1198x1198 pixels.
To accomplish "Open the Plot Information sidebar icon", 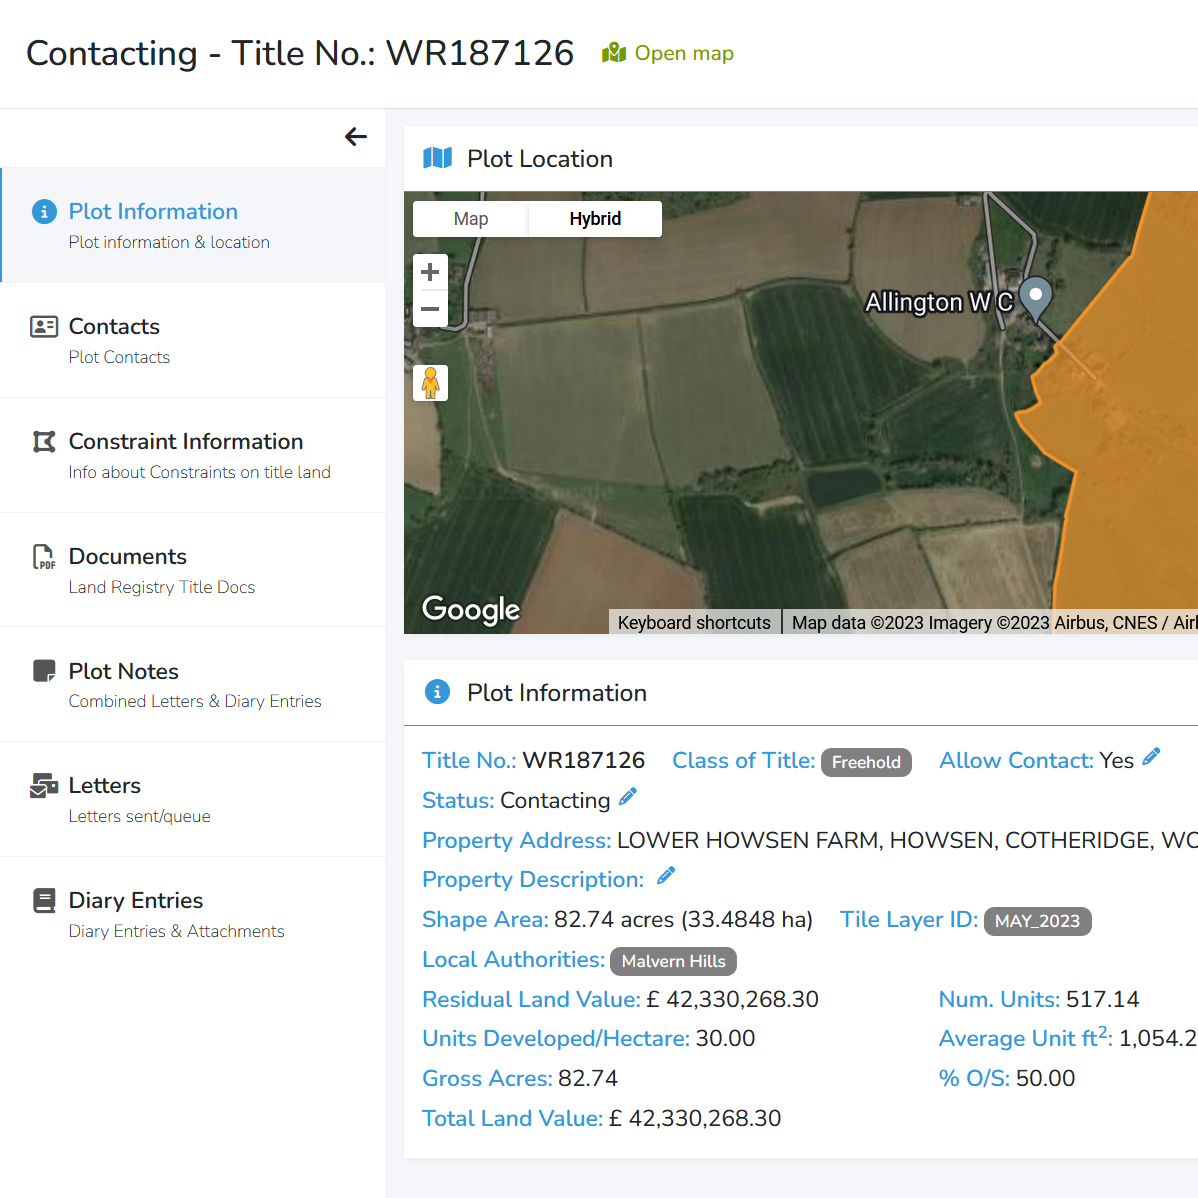I will pyautogui.click(x=43, y=211).
